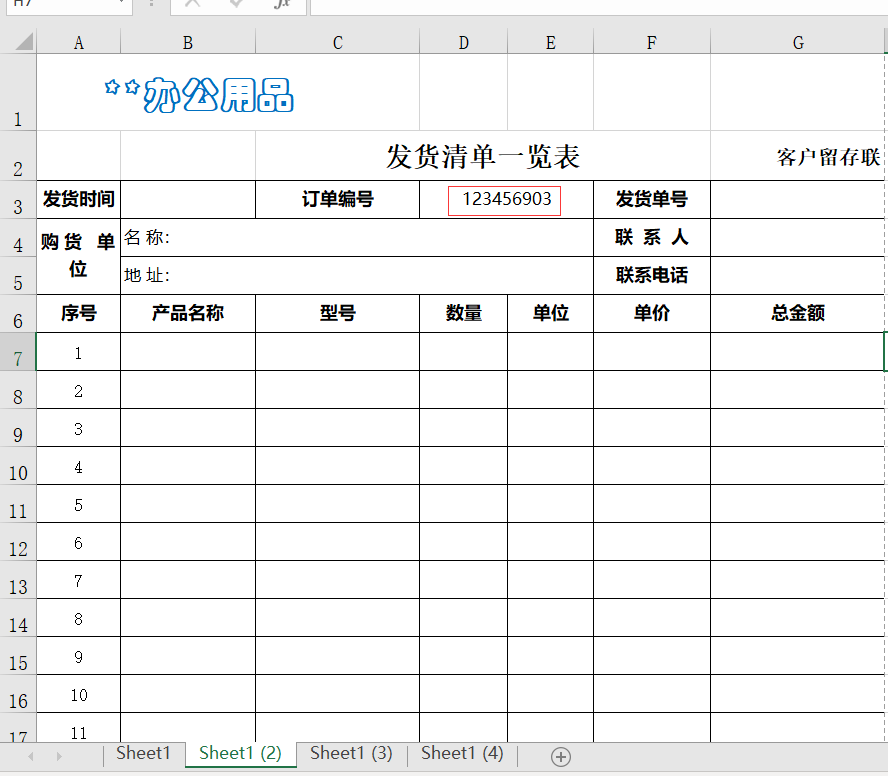Click serial number 1 cell
888x776 pixels.
pos(79,352)
